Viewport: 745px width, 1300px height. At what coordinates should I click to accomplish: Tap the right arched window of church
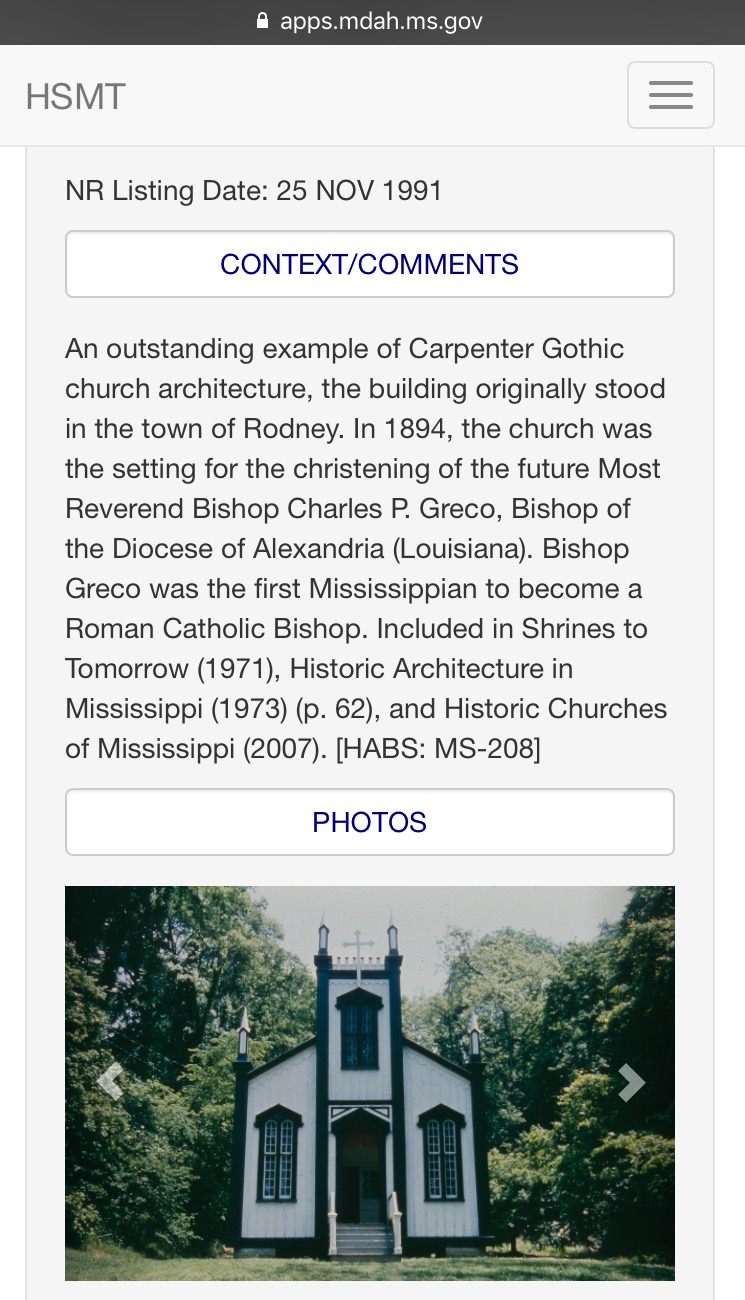(440, 1155)
